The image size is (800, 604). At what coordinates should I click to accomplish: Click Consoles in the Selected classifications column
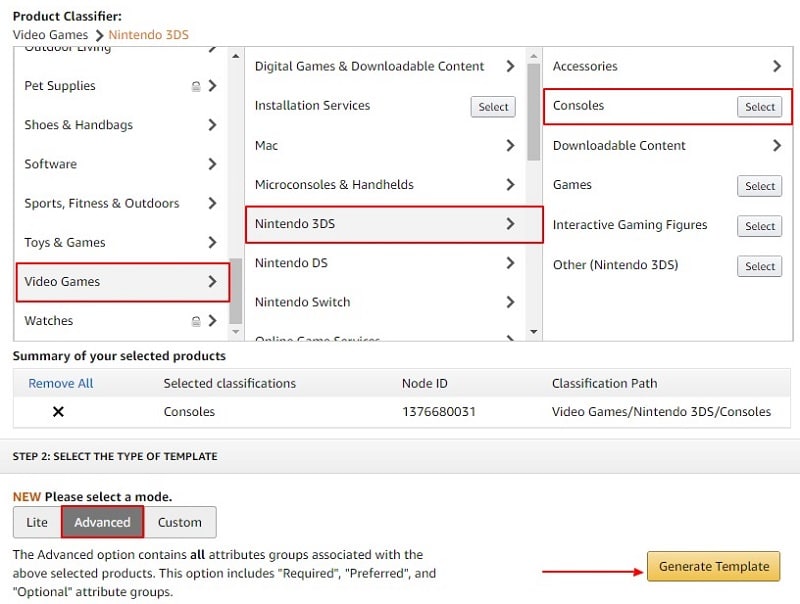189,412
